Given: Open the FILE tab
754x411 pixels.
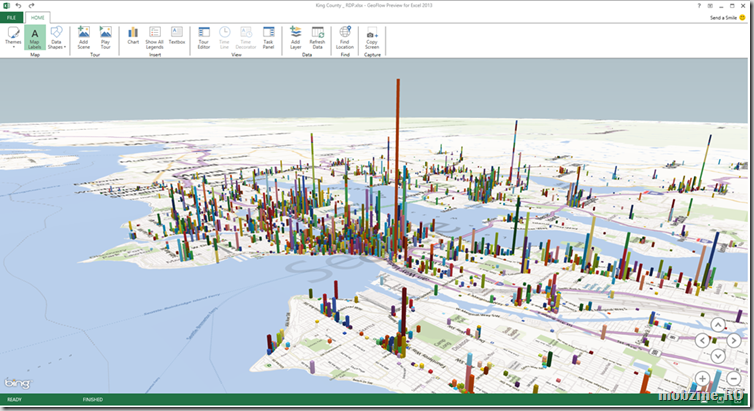Looking at the screenshot, I should point(13,18).
